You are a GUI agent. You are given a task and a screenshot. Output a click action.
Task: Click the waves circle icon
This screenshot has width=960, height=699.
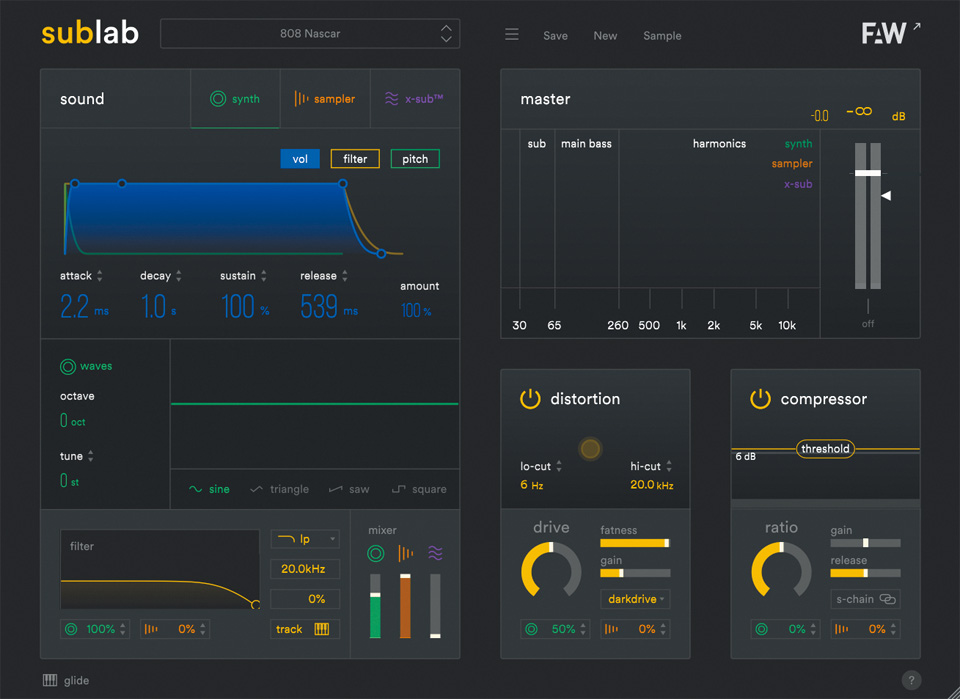67,367
